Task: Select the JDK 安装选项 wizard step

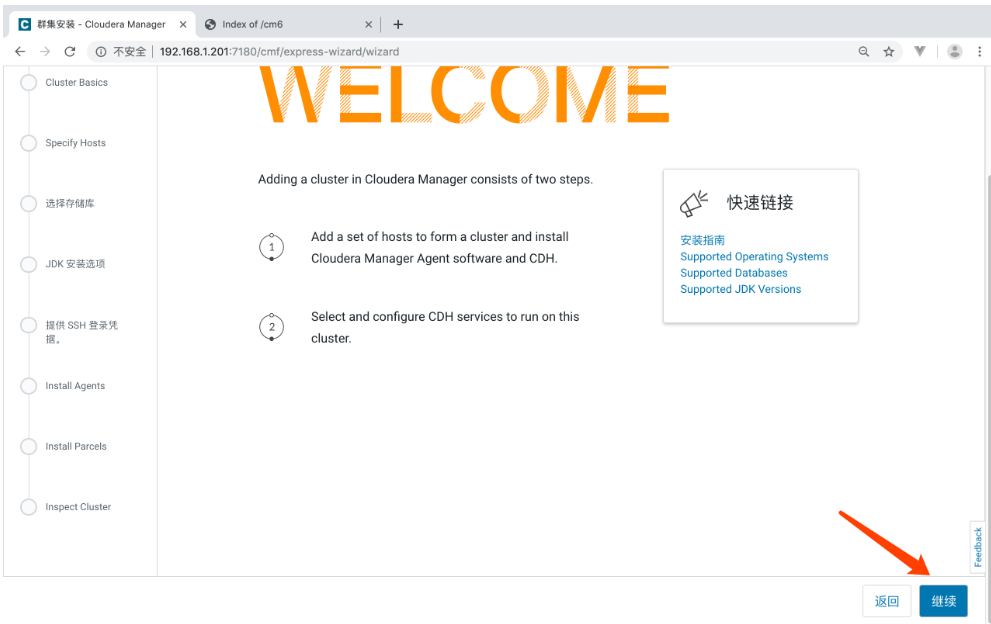Action: pos(63,264)
